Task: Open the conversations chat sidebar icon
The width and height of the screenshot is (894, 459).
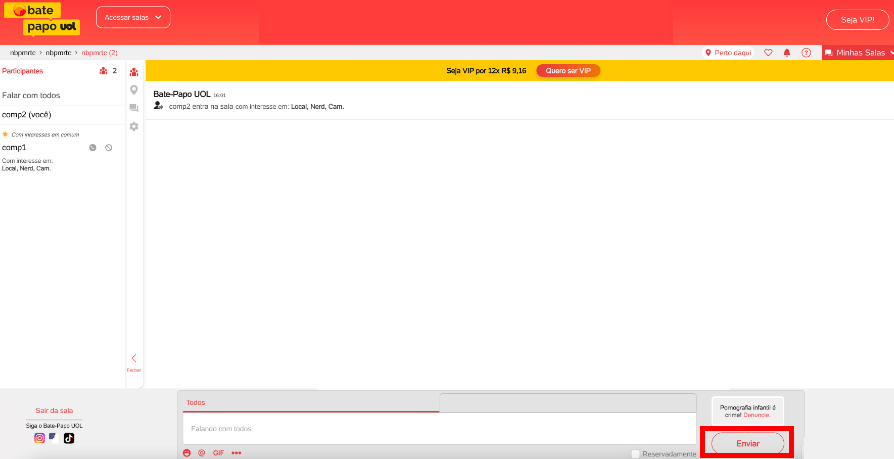Action: (x=134, y=108)
